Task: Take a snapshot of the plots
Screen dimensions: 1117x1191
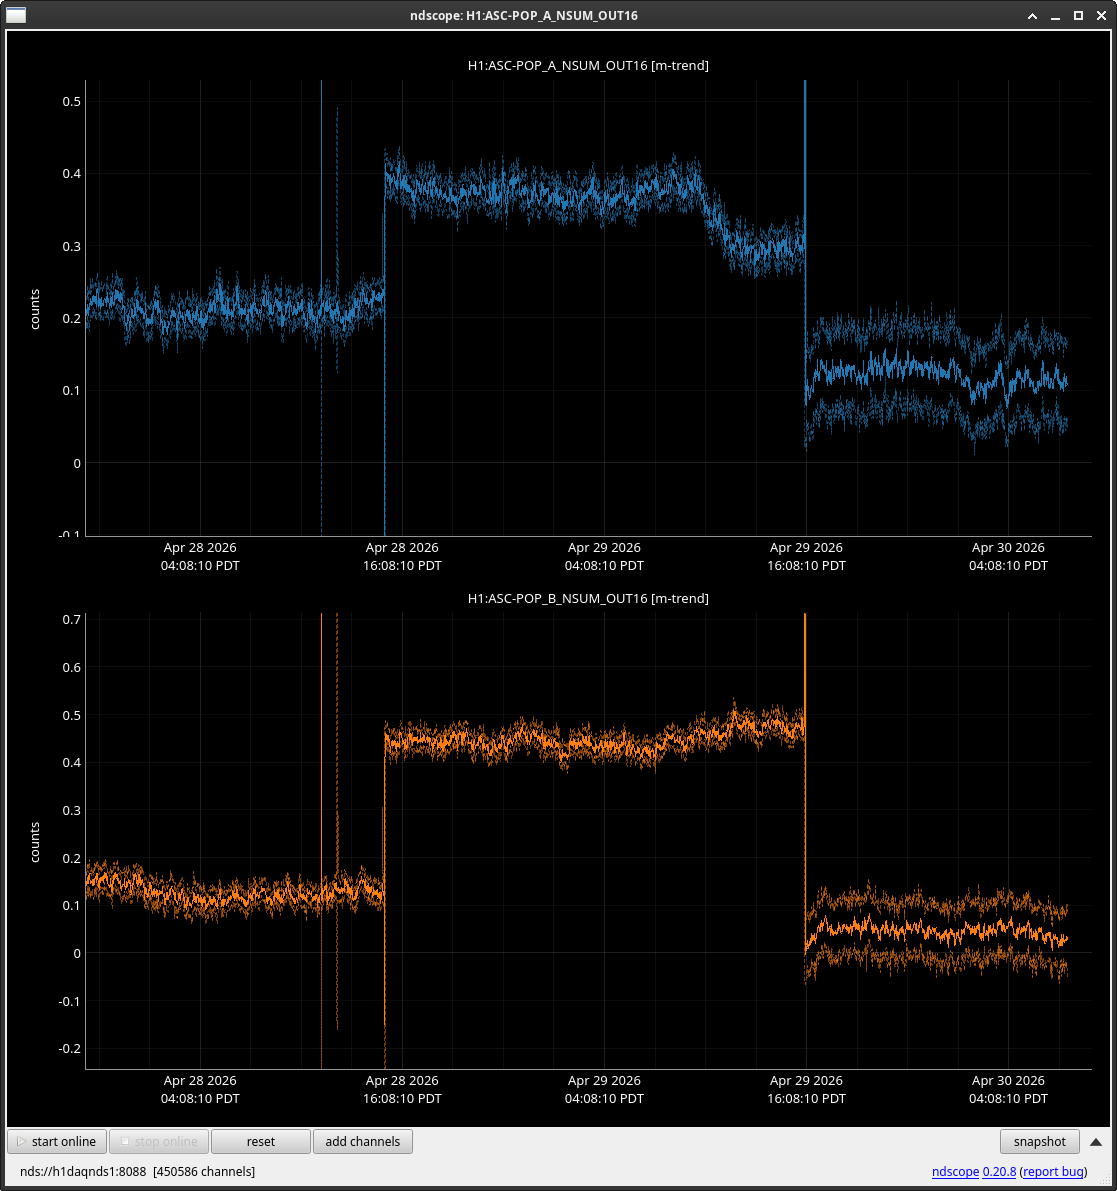Action: click(x=1040, y=1141)
